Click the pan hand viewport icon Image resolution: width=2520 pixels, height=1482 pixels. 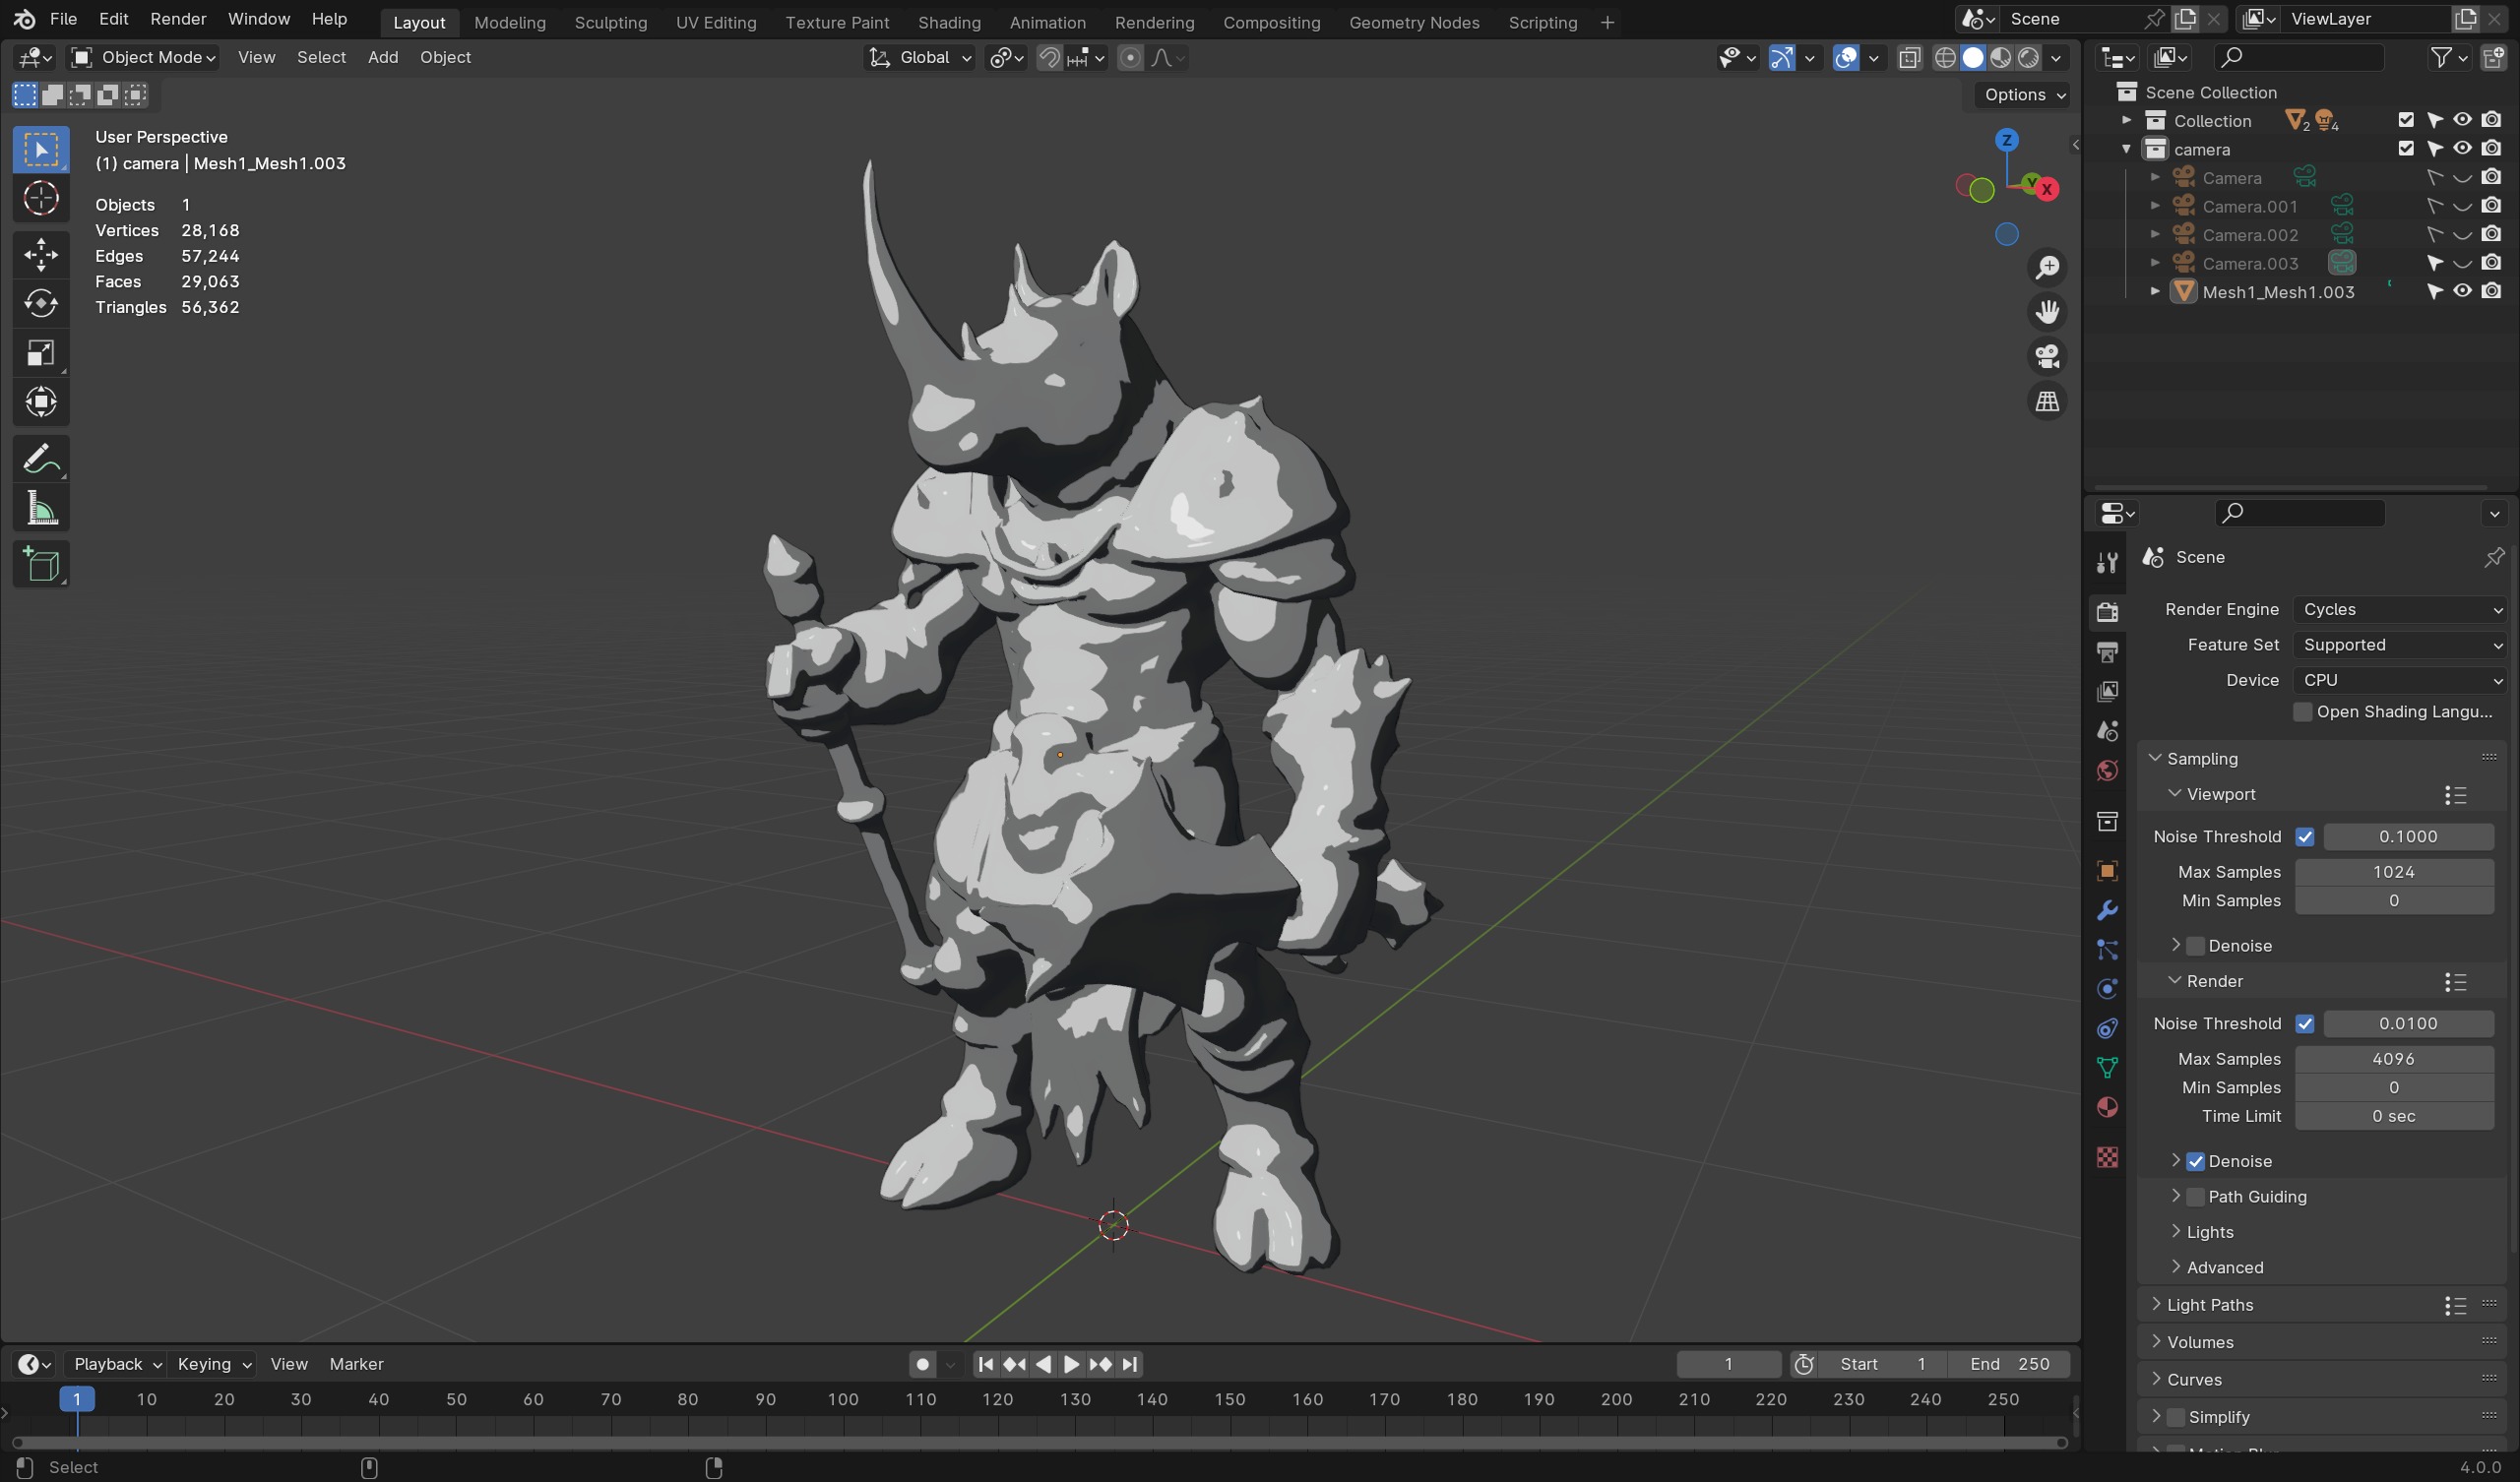2047,312
